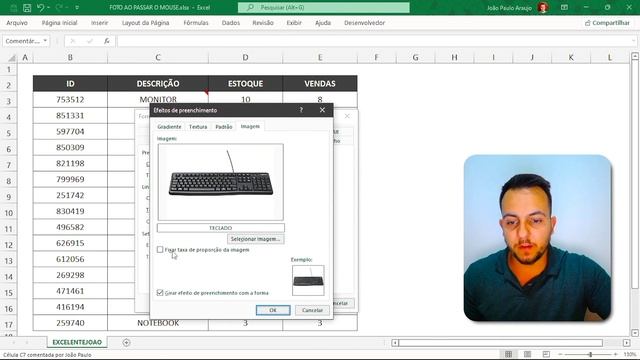Click the Undo arrow icon
640x360 pixels.
point(40,8)
